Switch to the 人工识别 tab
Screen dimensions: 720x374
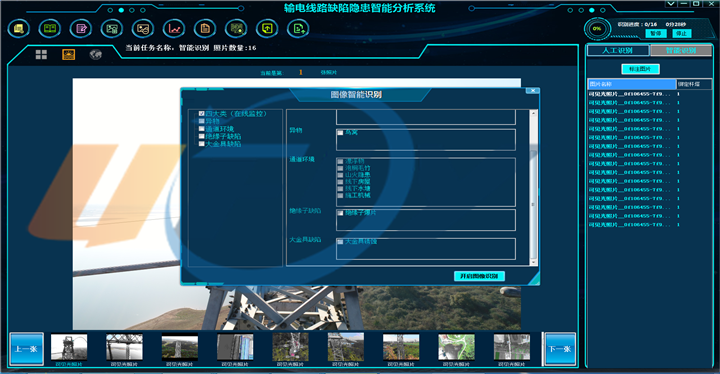pyautogui.click(x=618, y=51)
